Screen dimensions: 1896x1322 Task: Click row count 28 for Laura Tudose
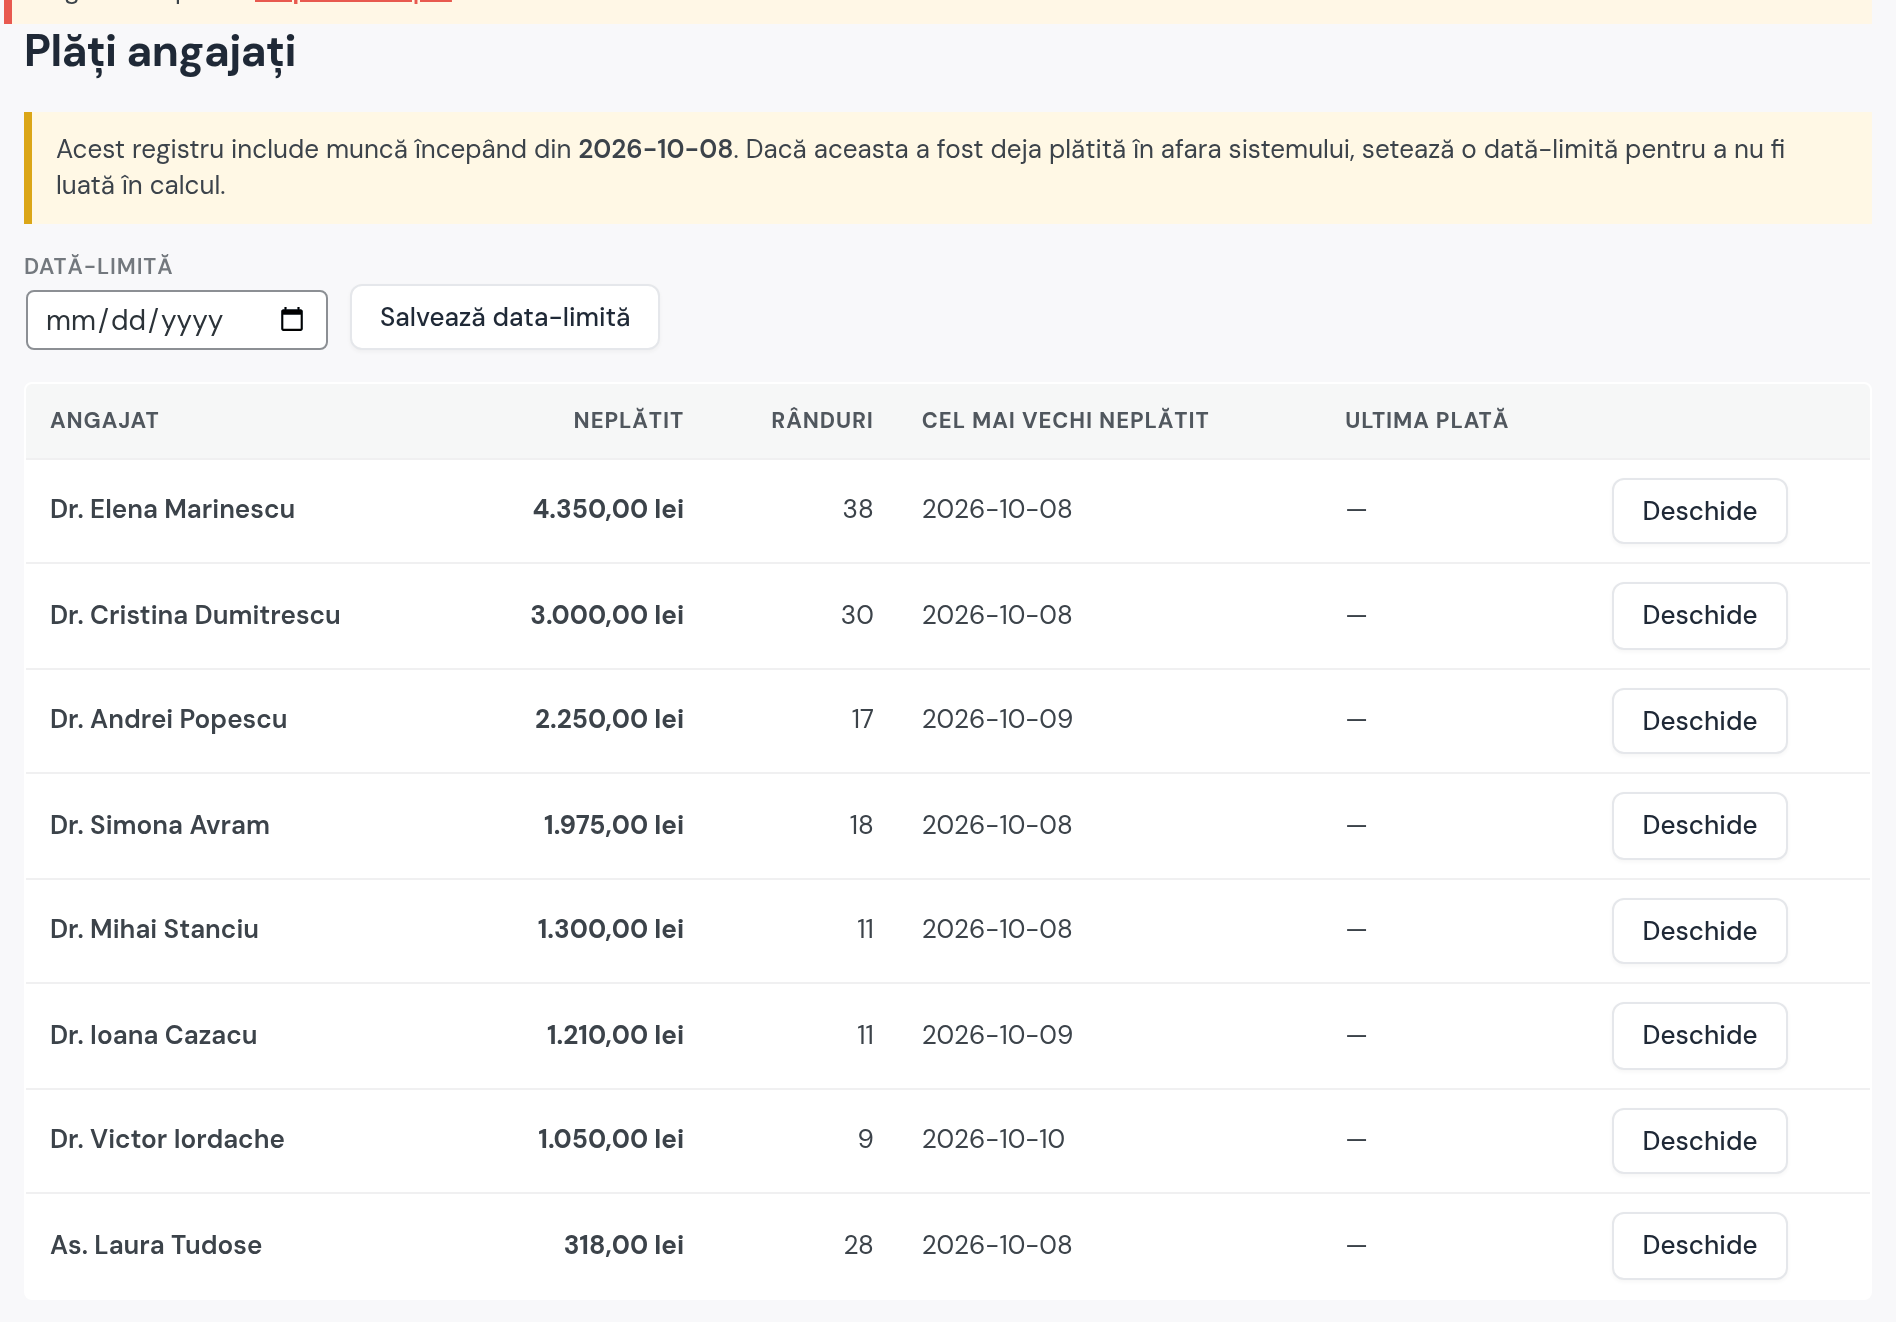tap(858, 1245)
